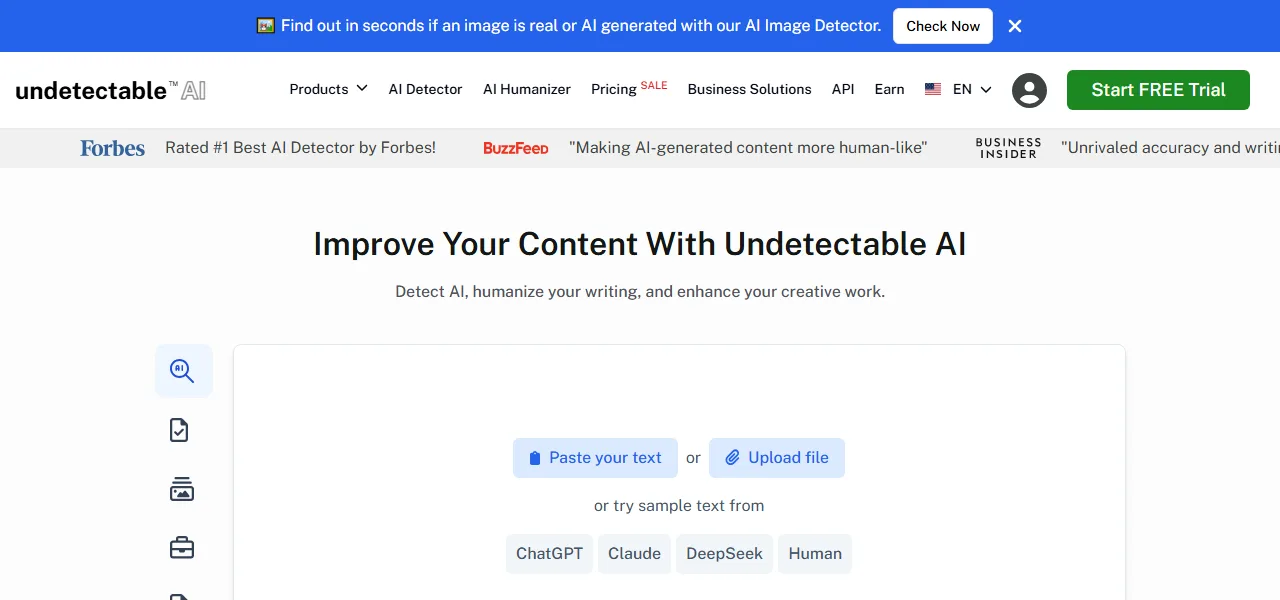Select the AI Detector magnifier sidebar icon

pyautogui.click(x=183, y=371)
